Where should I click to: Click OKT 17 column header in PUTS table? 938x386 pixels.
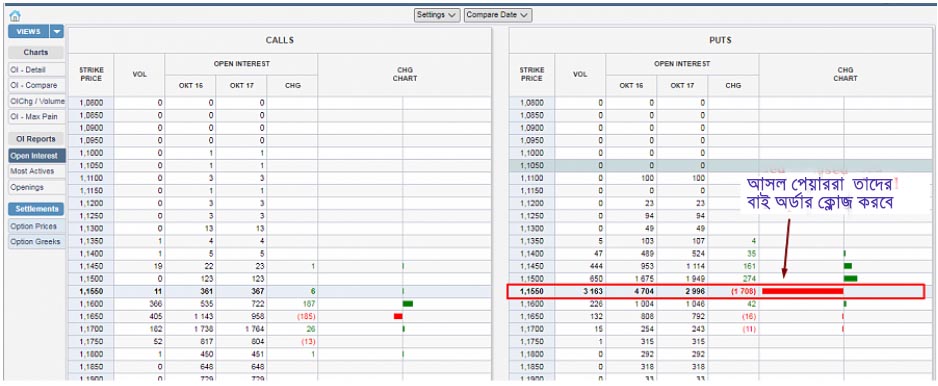click(x=683, y=86)
